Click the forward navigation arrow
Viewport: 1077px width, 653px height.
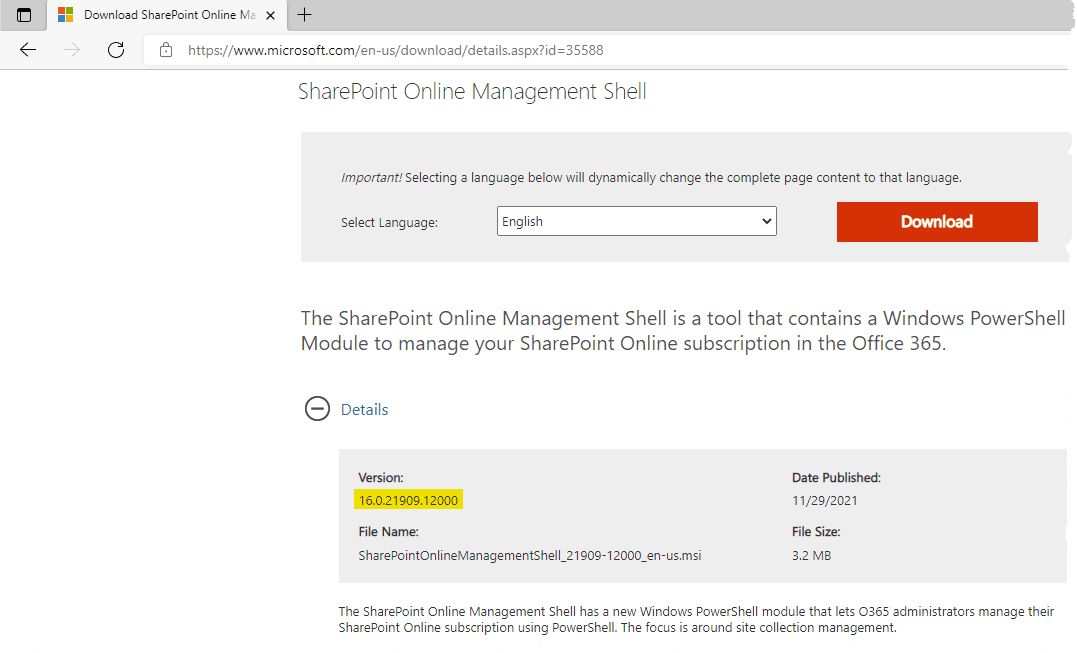[x=72, y=49]
